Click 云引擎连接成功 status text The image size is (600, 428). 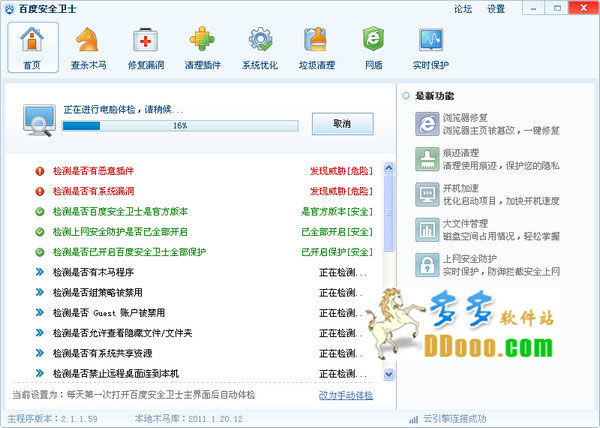click(455, 419)
